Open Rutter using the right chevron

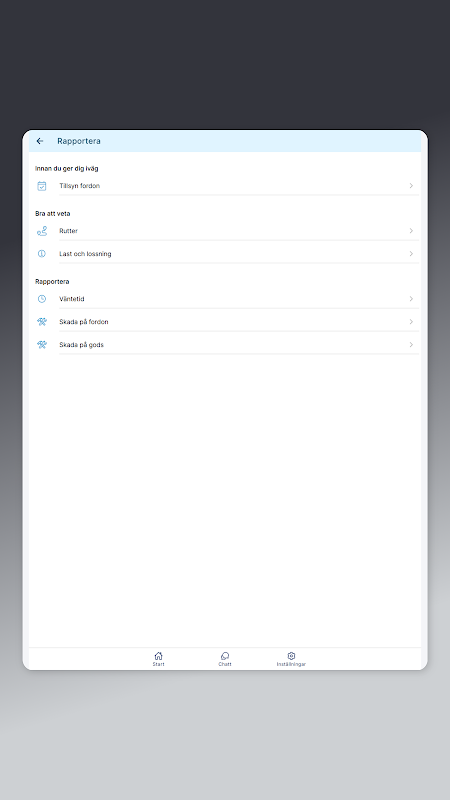click(411, 231)
